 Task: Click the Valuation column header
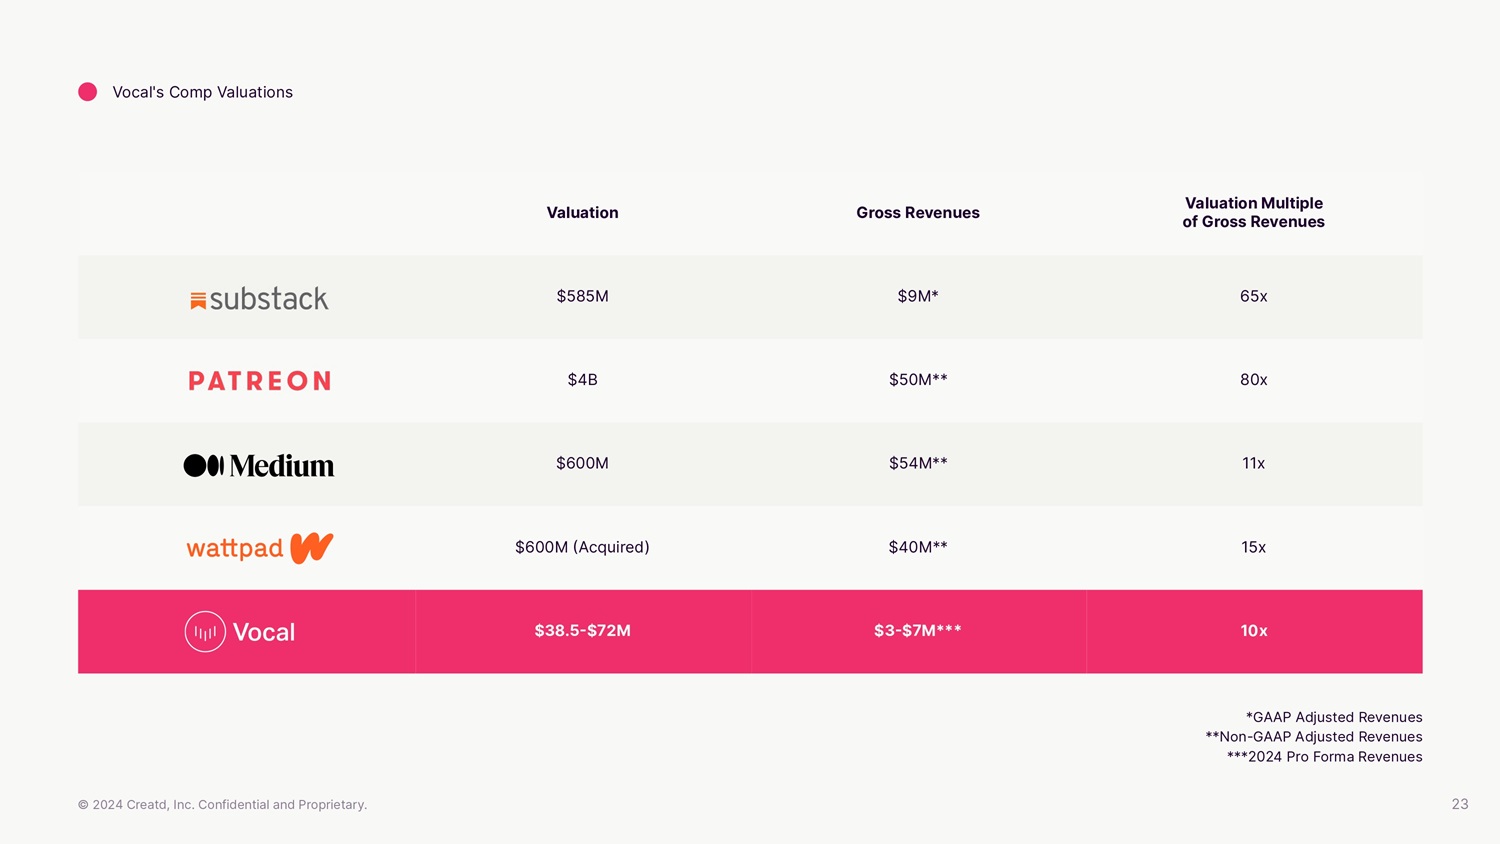pos(582,213)
